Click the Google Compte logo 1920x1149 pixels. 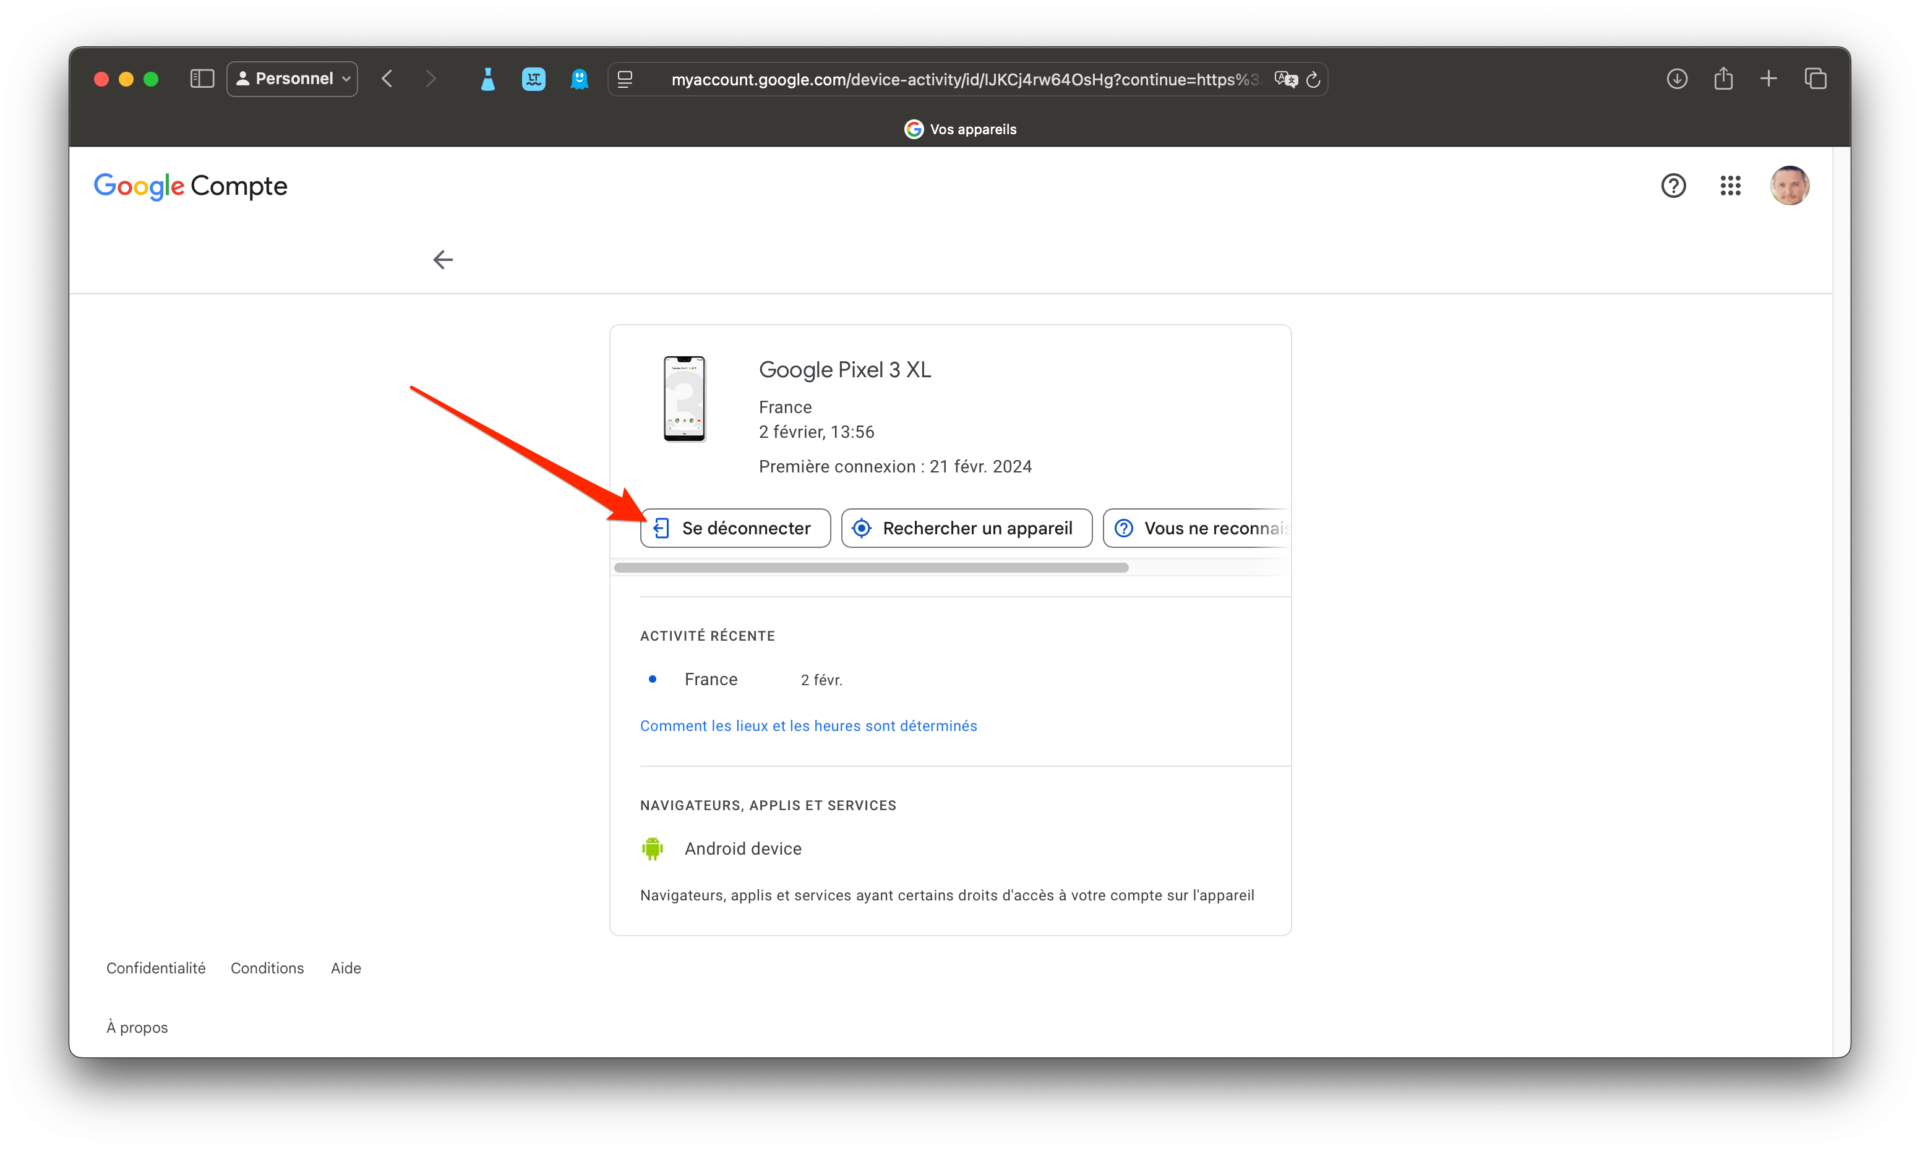[x=190, y=186]
